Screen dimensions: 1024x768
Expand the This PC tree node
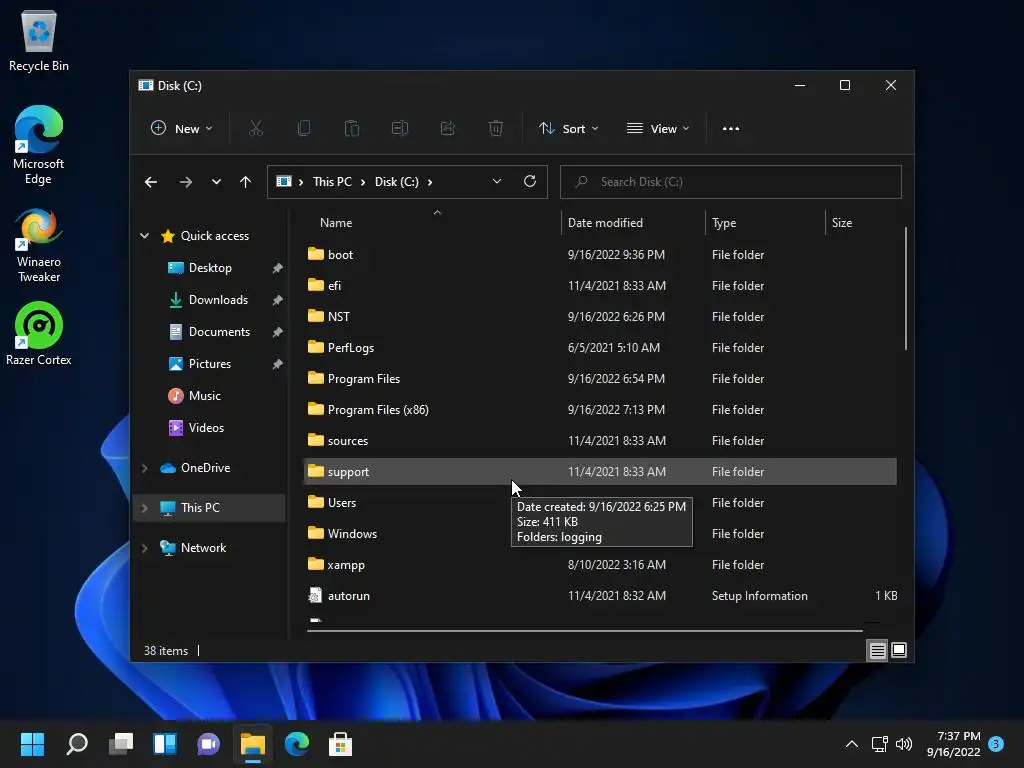(x=144, y=507)
